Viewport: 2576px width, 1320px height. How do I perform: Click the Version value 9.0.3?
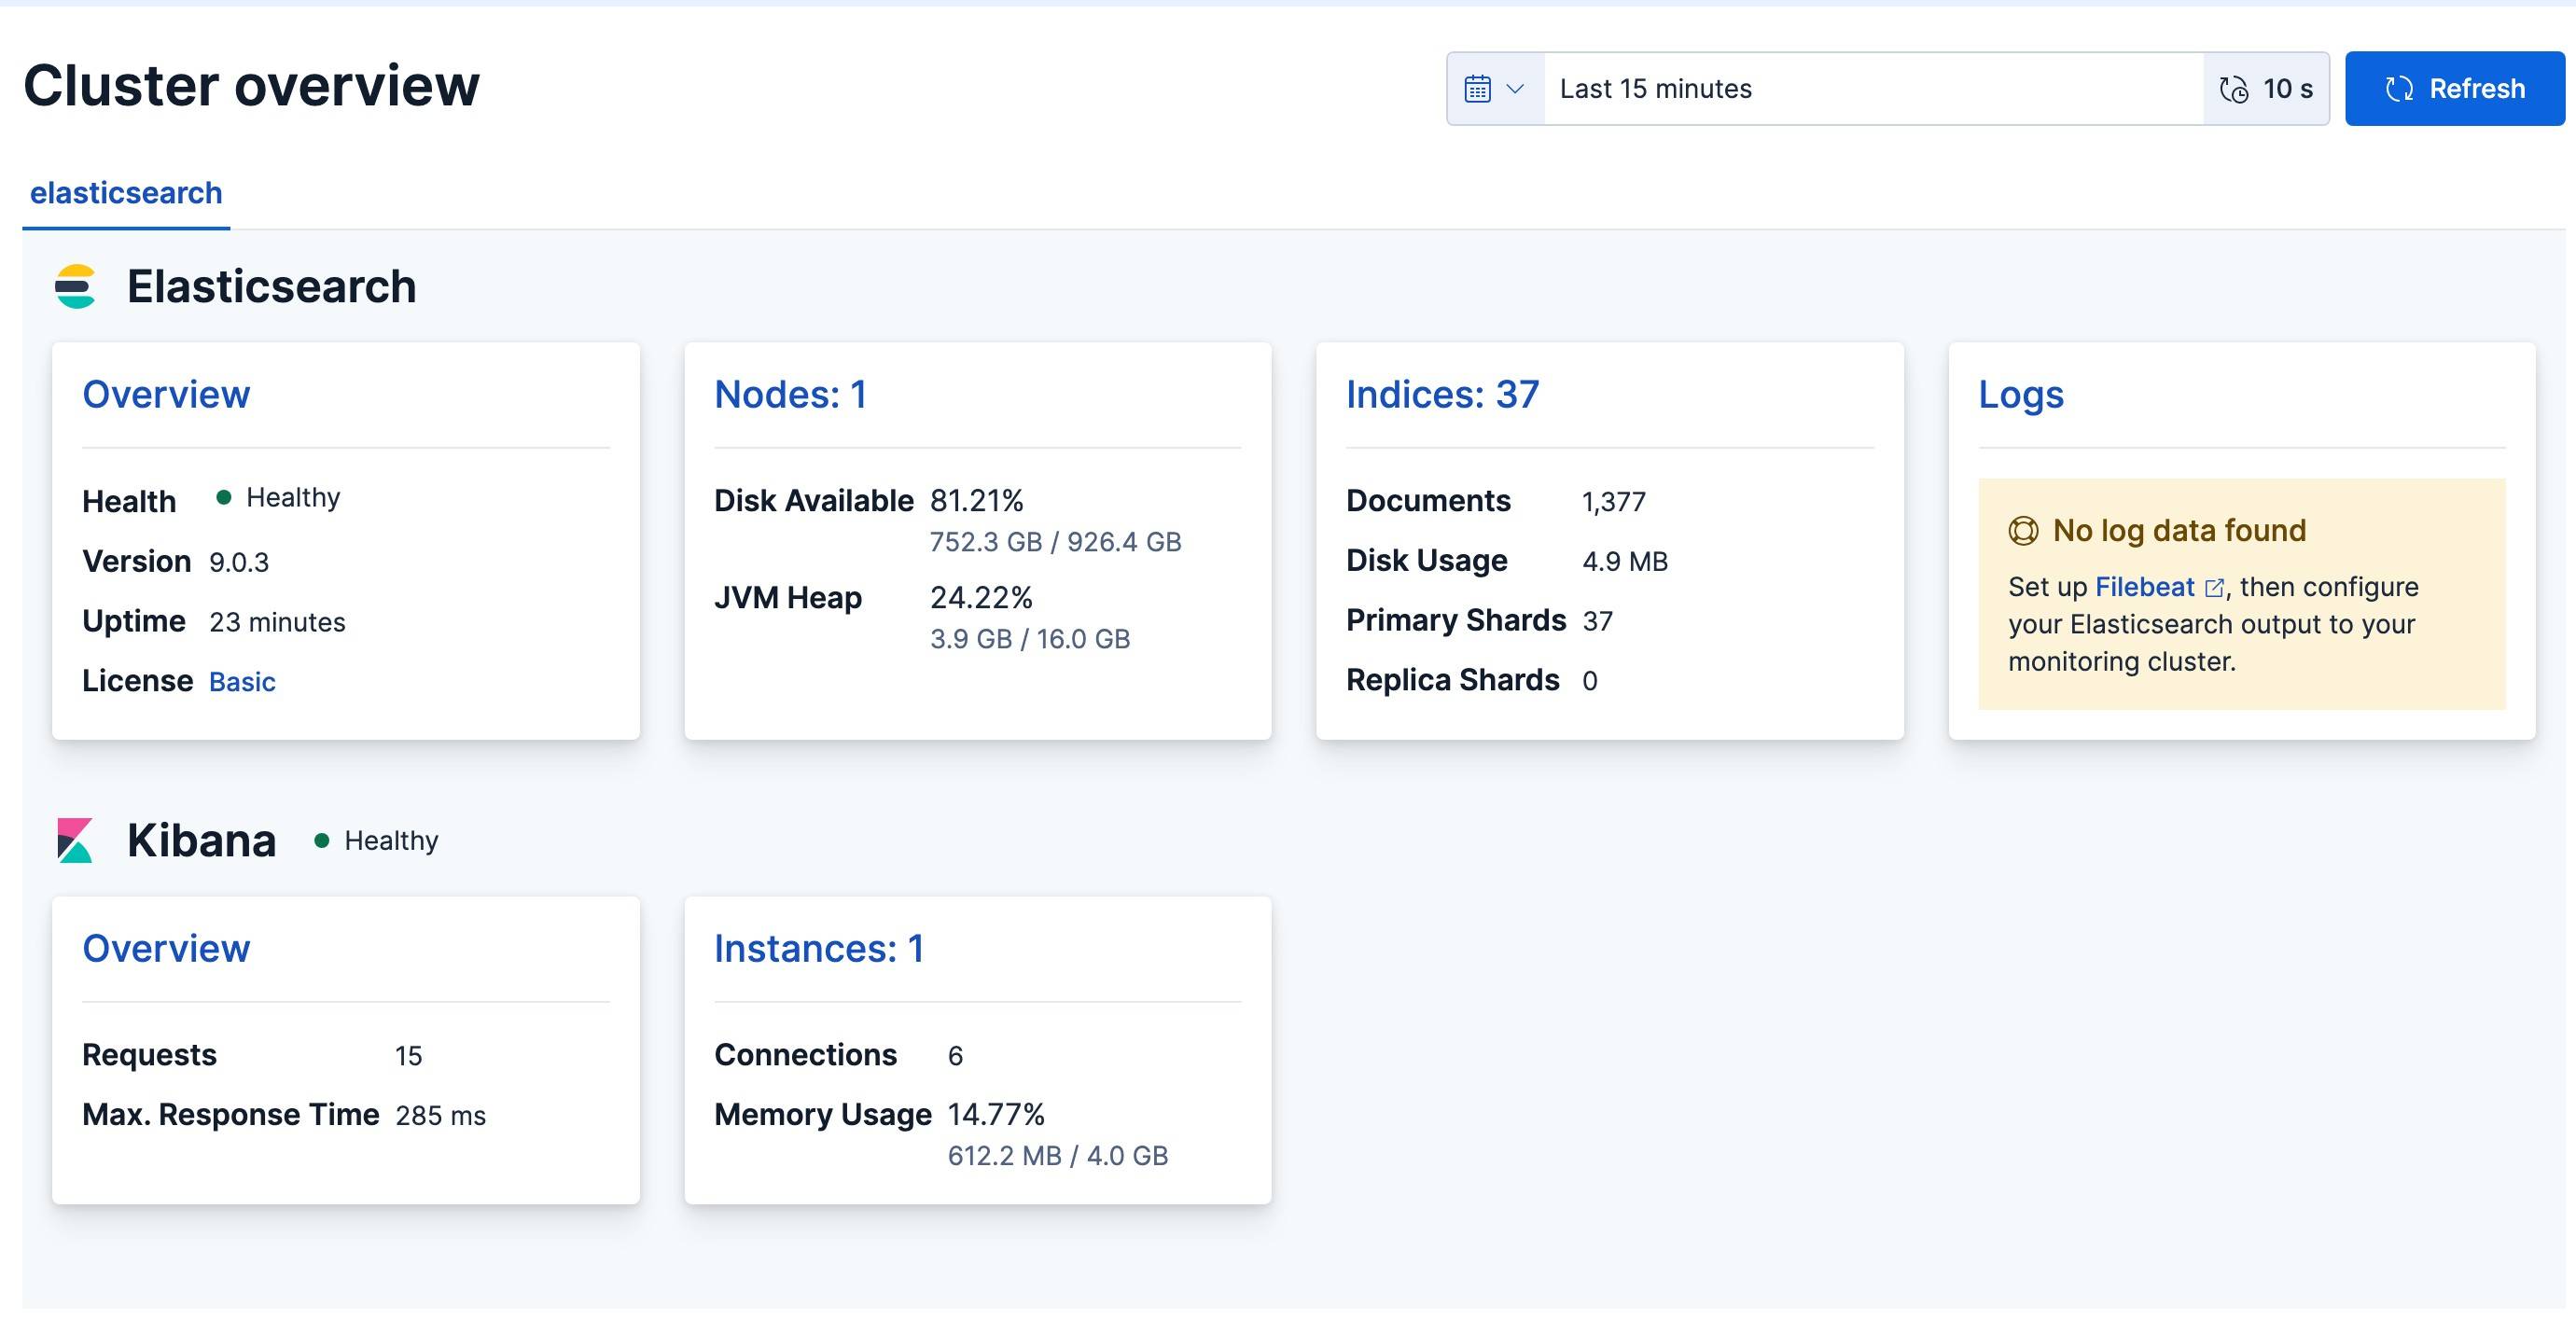click(x=239, y=562)
